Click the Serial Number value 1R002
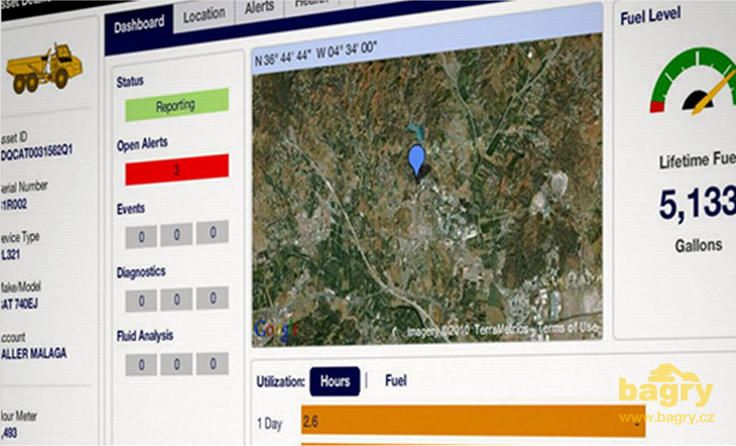Image resolution: width=736 pixels, height=446 pixels. click(14, 205)
